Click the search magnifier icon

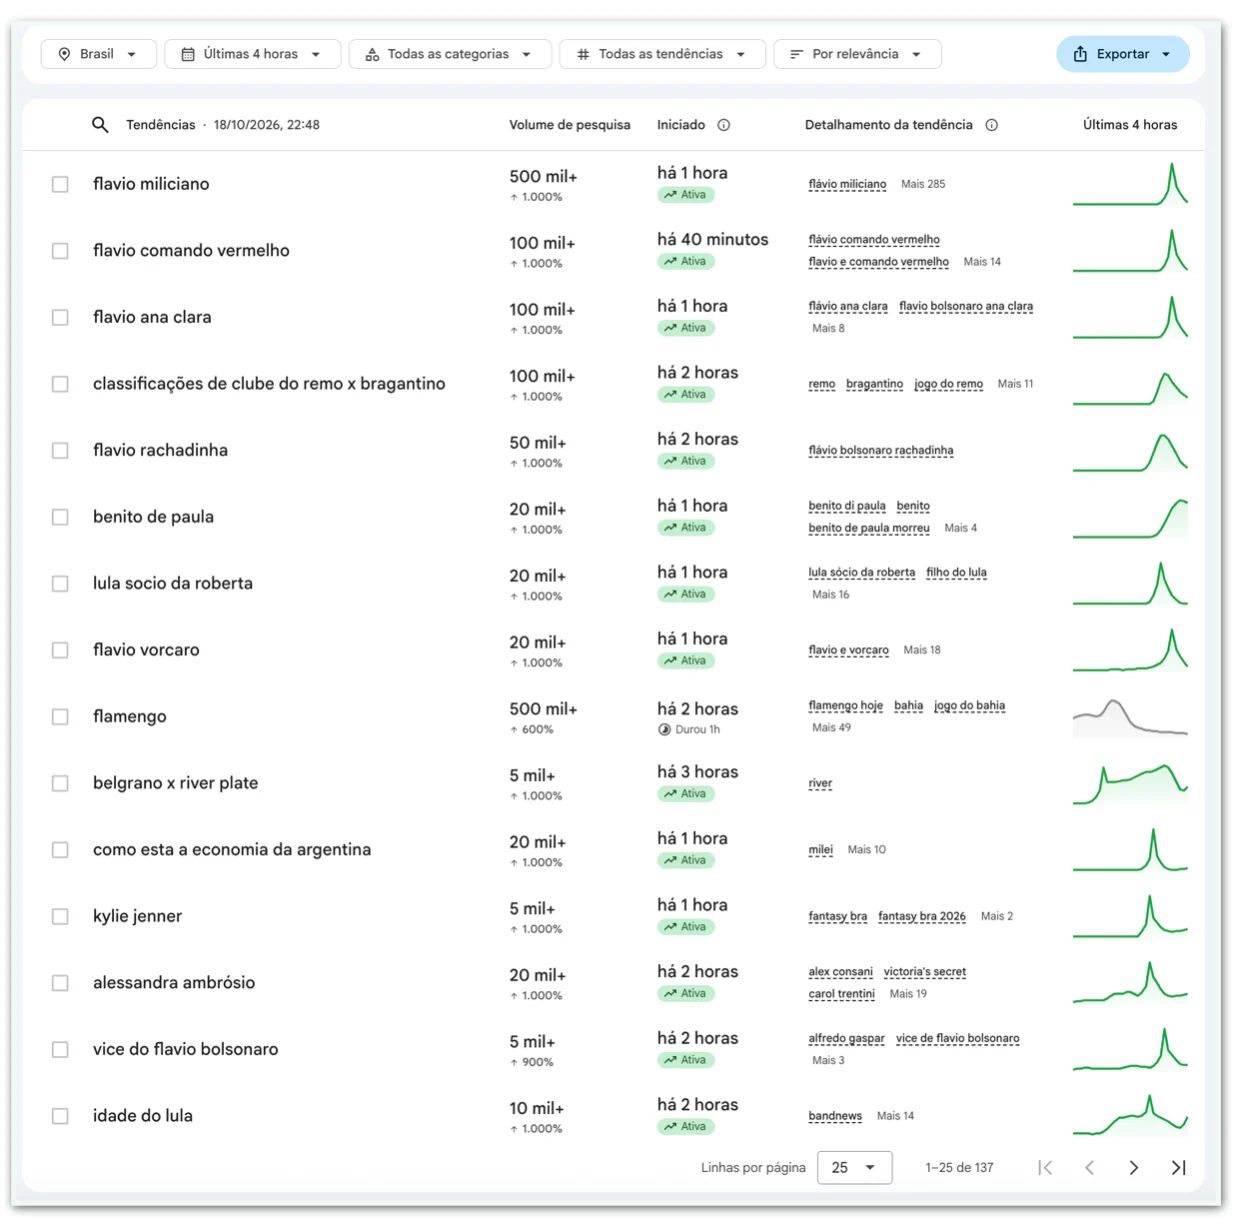[x=100, y=125]
